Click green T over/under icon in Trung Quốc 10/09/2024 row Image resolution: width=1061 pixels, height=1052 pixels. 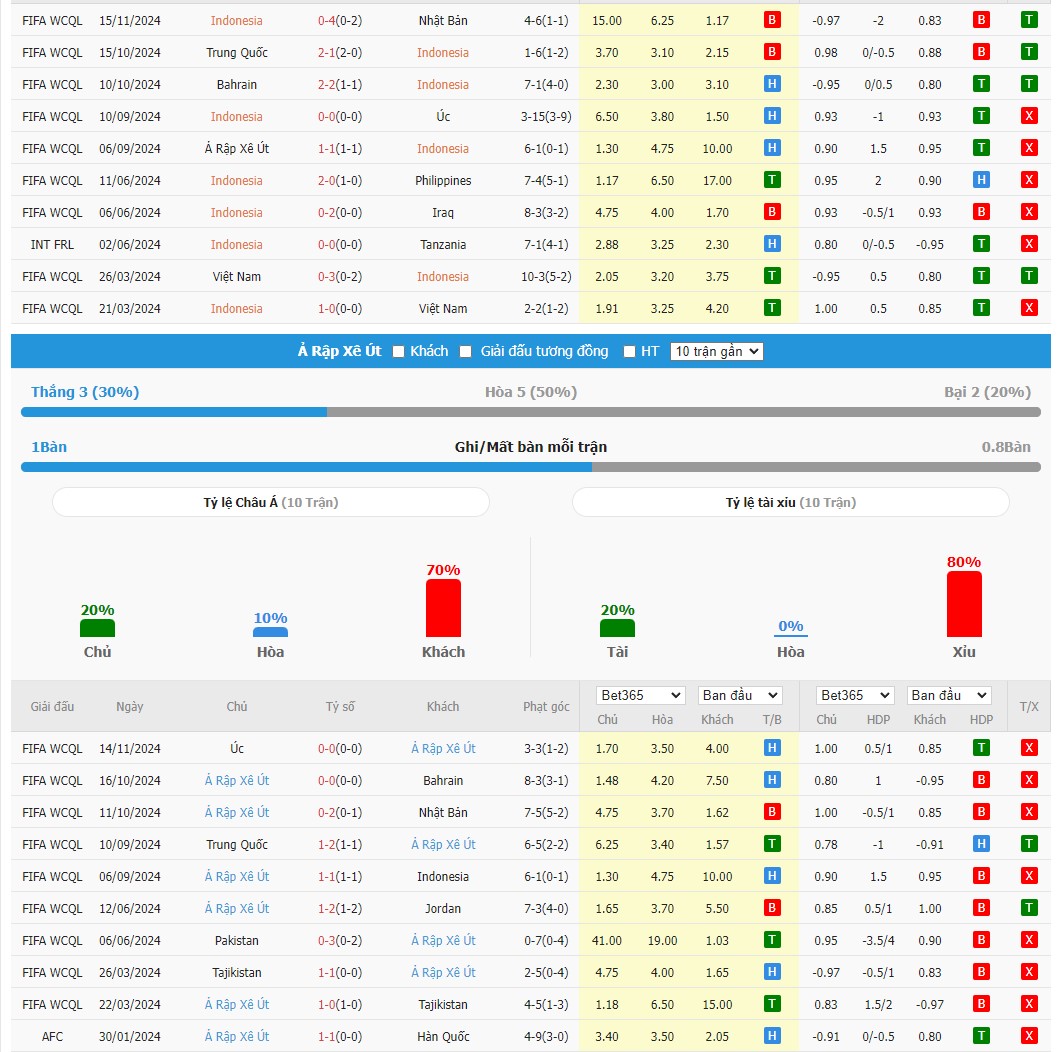(1029, 844)
